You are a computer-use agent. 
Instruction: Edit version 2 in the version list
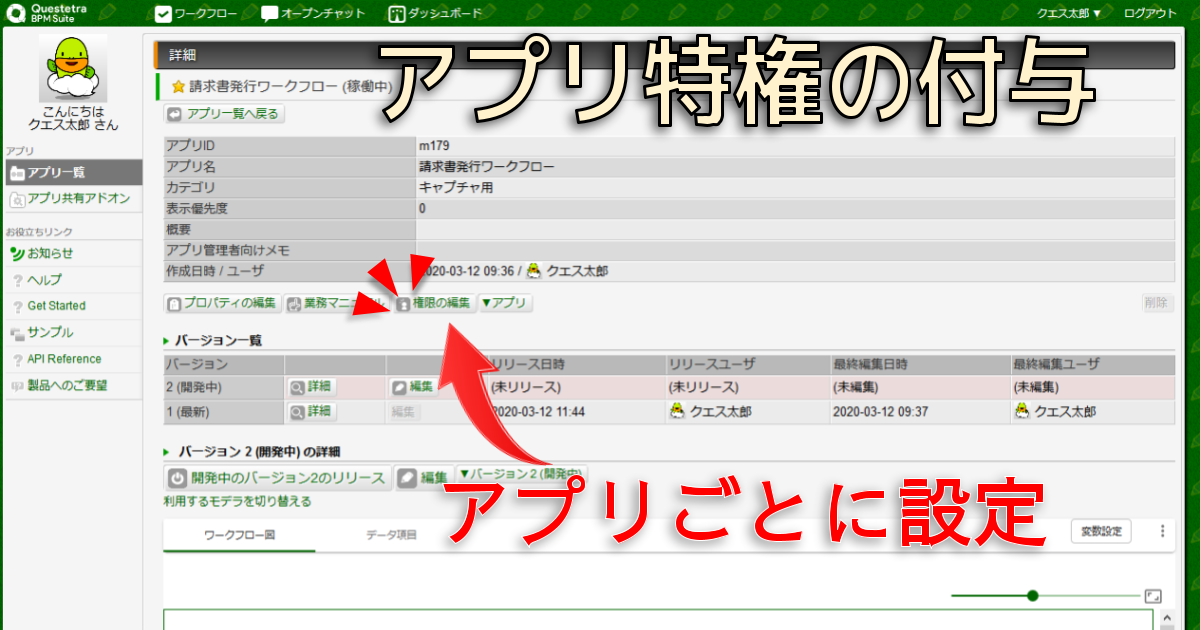click(x=413, y=385)
